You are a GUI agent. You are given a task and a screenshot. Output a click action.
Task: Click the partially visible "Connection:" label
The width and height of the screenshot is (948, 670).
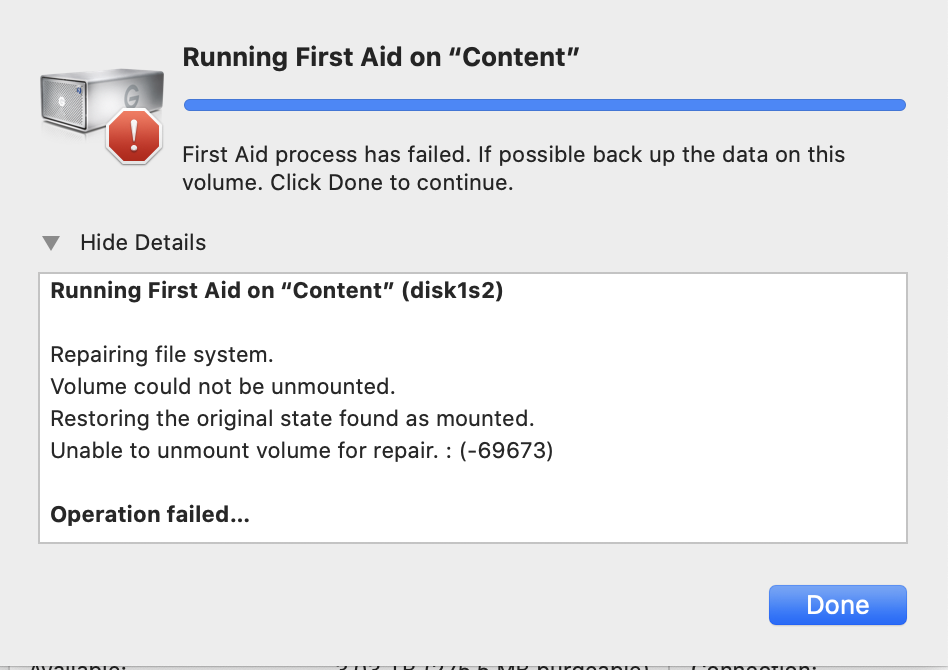(x=752, y=664)
